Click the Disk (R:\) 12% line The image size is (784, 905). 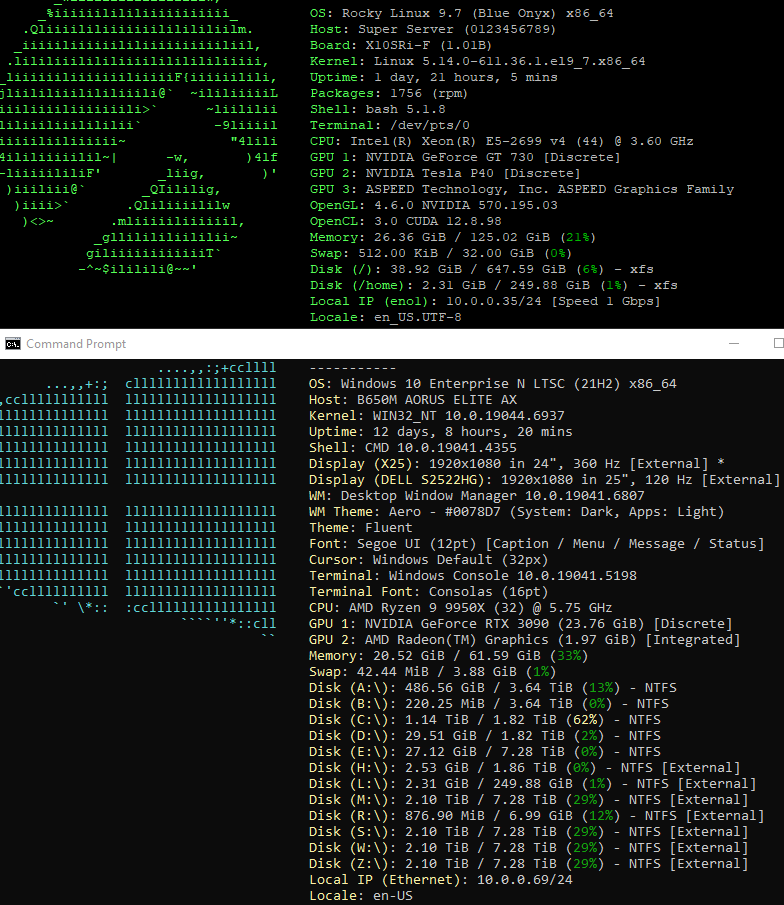coord(536,816)
